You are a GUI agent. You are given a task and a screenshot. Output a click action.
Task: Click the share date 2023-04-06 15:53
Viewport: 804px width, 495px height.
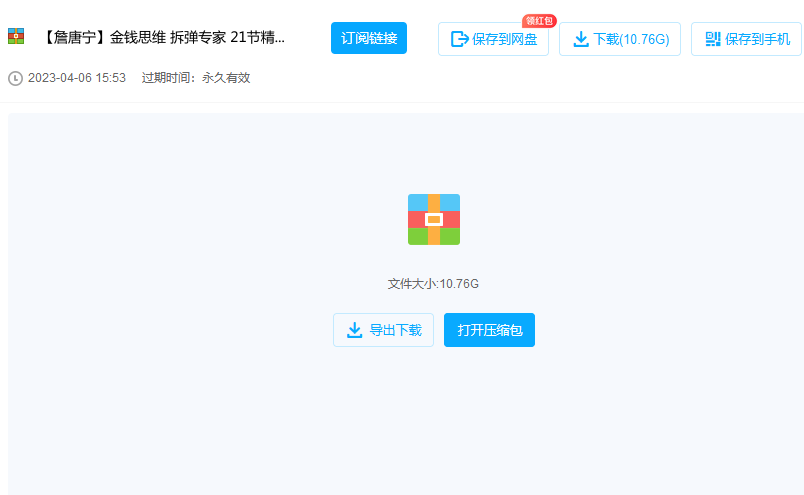pyautogui.click(x=77, y=78)
